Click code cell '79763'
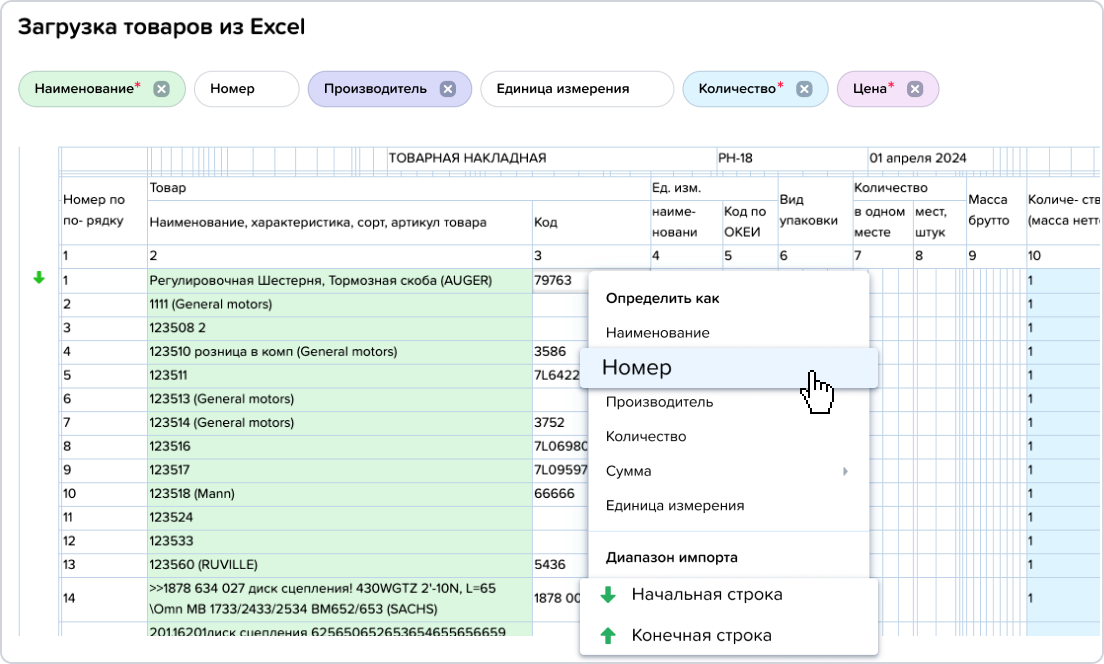 pyautogui.click(x=560, y=280)
